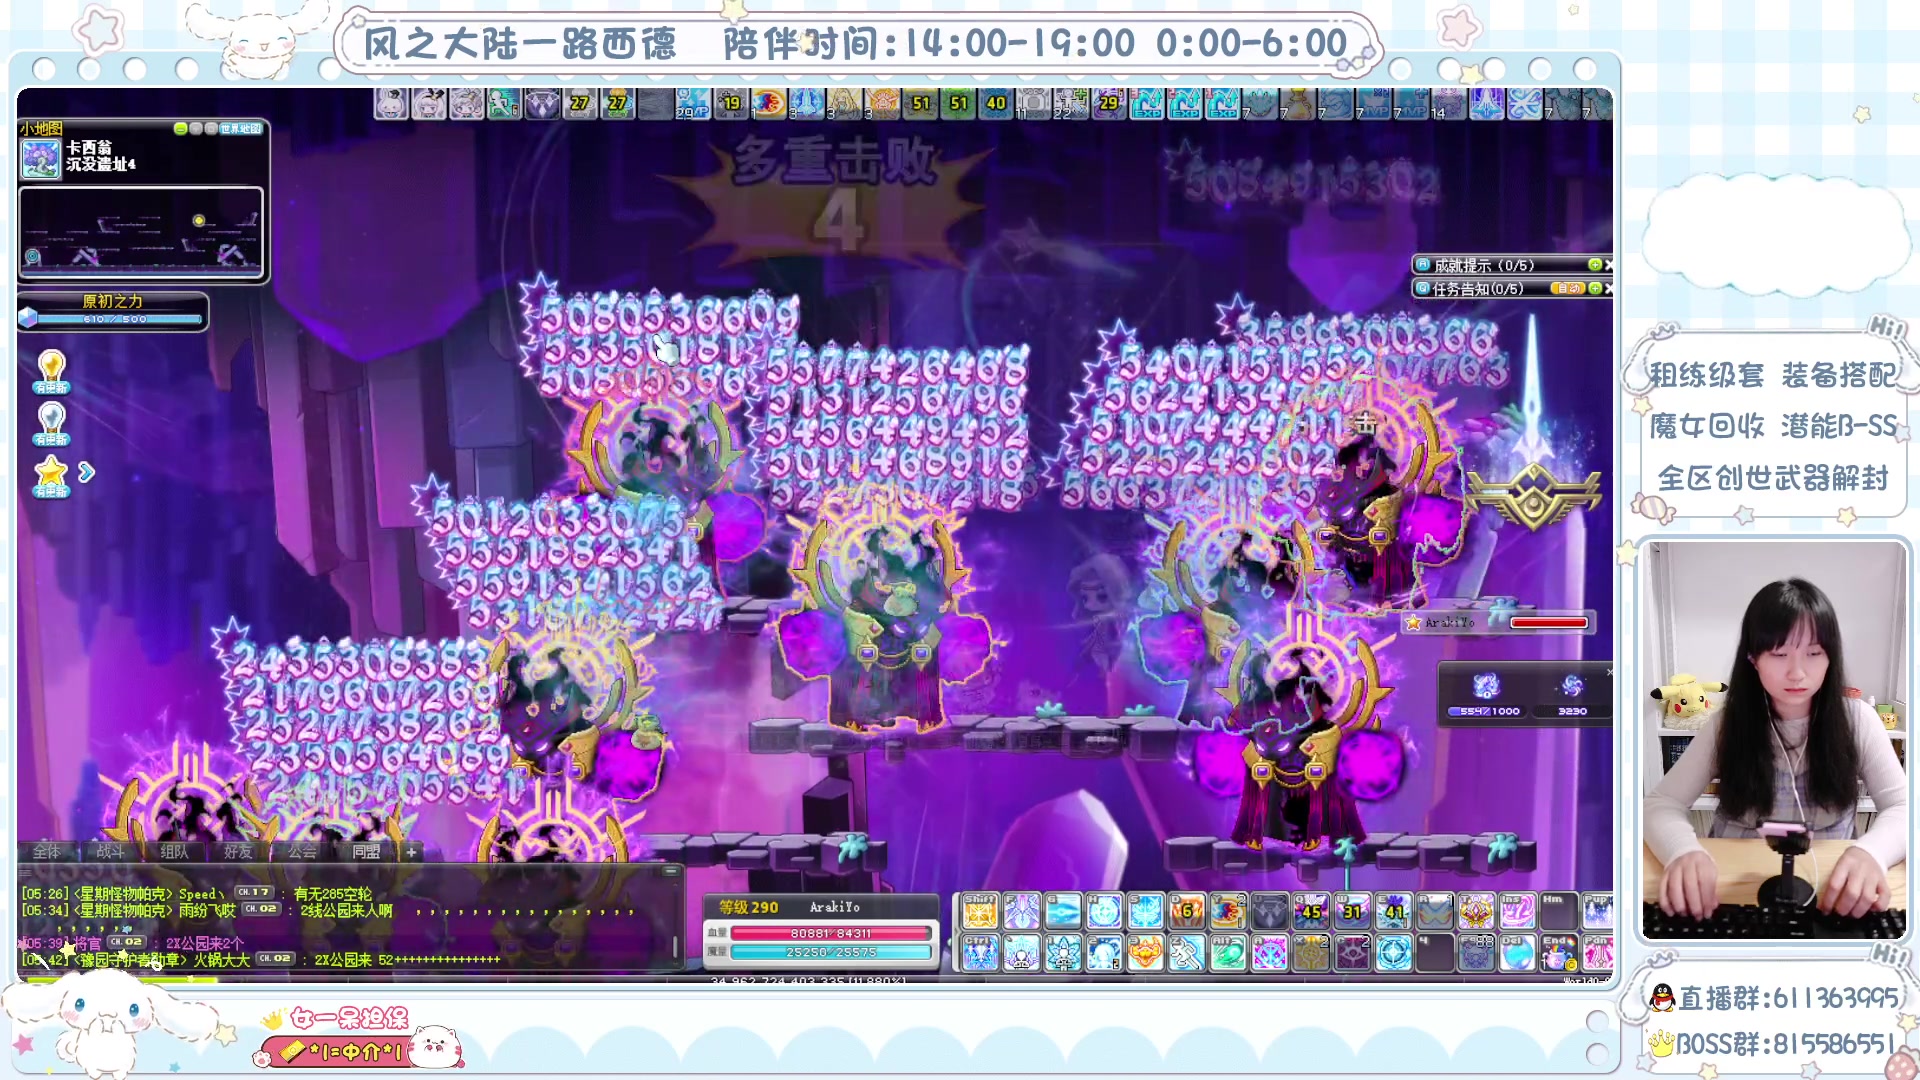Activate the T key golden crown skill
1920x1080 pixels.
tap(1476, 911)
